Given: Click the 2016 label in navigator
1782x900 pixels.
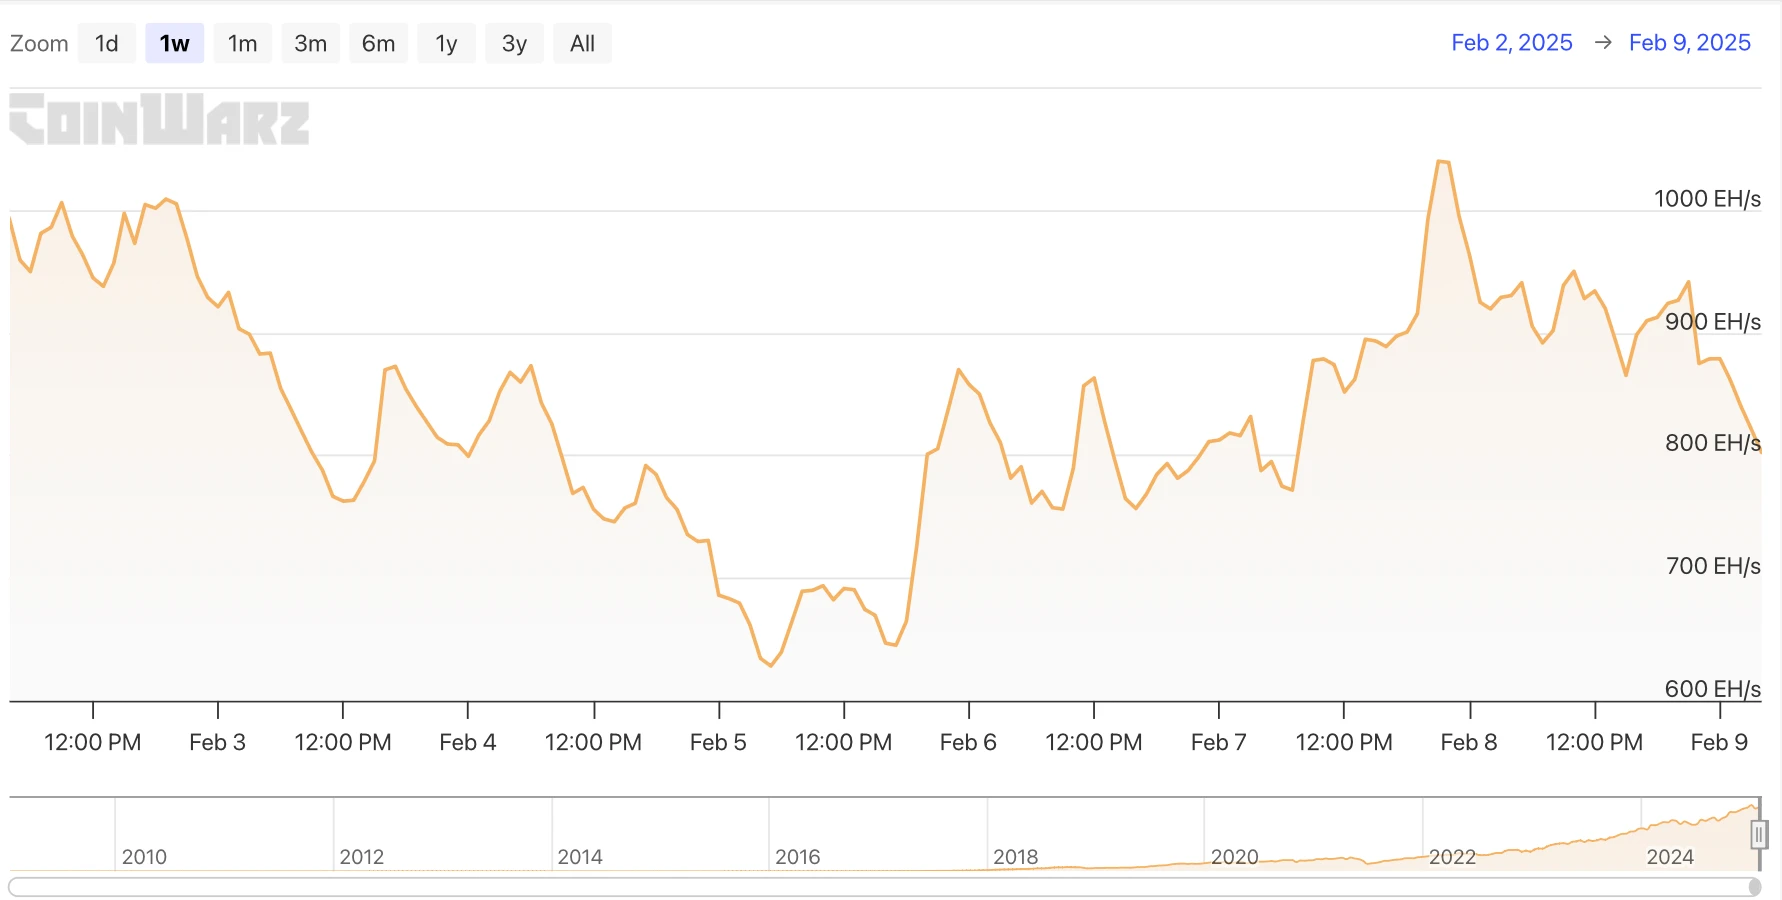Looking at the screenshot, I should point(798,857).
